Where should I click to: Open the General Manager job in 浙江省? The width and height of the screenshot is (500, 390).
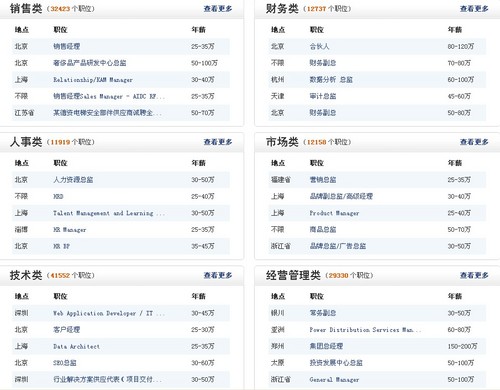[334, 380]
